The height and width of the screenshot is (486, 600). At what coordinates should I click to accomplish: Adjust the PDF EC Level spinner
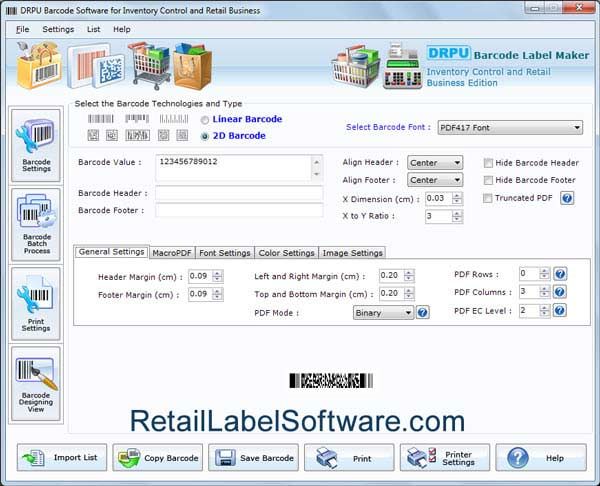544,311
